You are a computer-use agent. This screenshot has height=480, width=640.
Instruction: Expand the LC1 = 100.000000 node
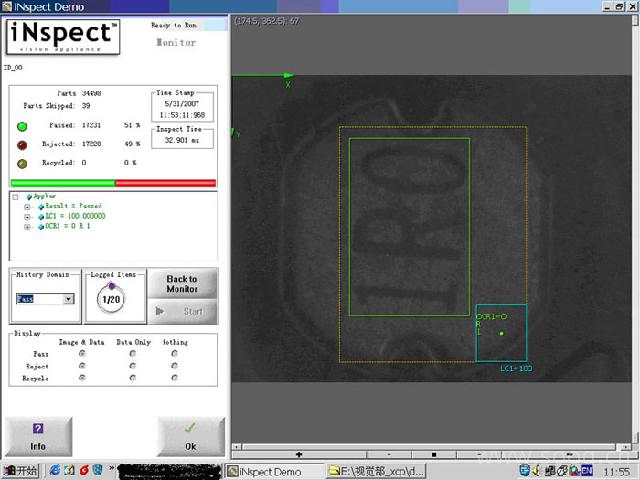tap(27, 216)
